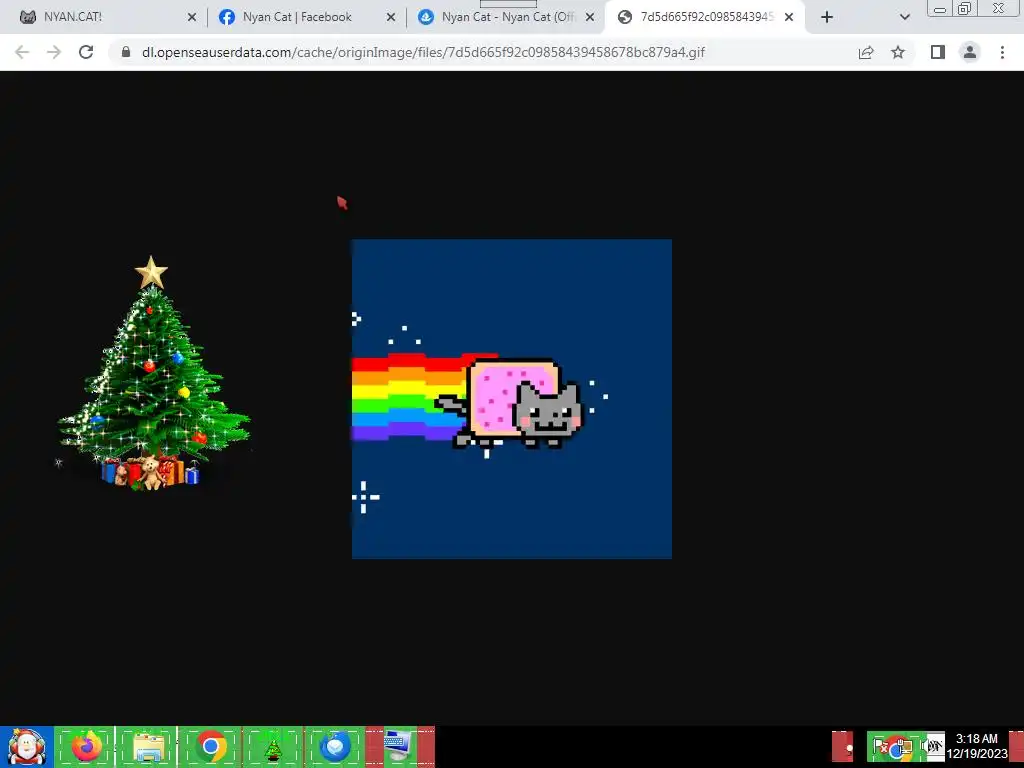1024x768 pixels.
Task: Share this page via share icon
Action: [x=866, y=52]
